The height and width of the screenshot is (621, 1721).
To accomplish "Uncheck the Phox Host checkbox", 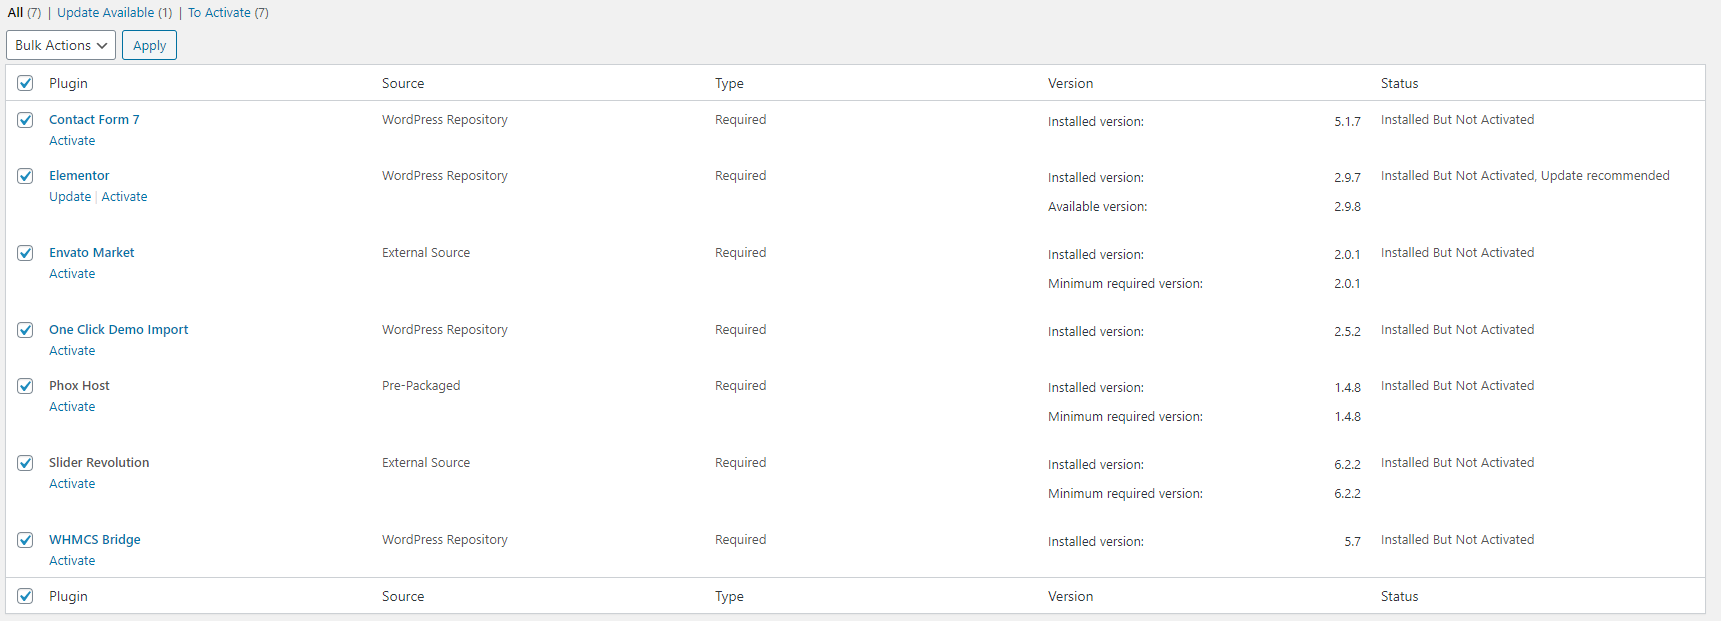I will 25,385.
